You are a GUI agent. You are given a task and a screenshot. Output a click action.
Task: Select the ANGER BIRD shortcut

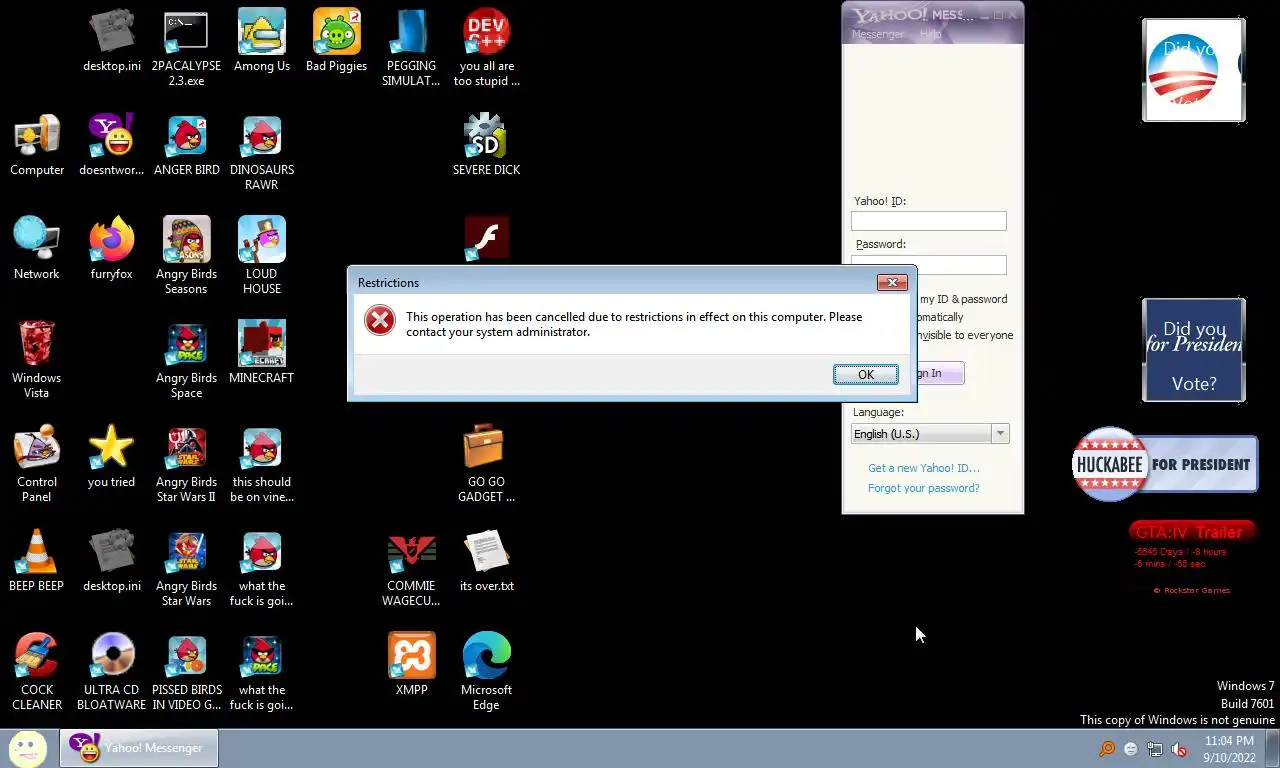(186, 146)
